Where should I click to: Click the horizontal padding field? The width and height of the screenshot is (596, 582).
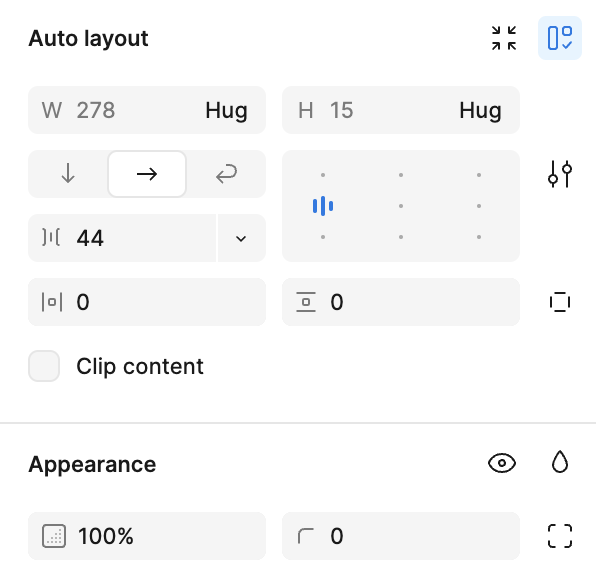click(147, 302)
